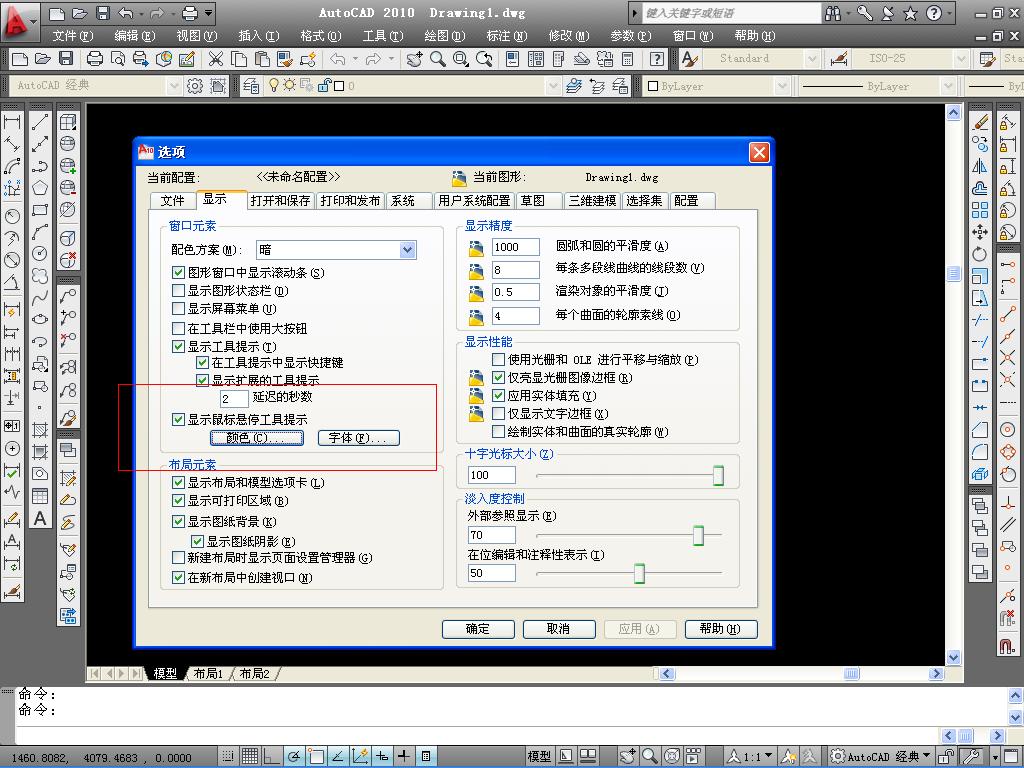Open the 字体 settings button
The image size is (1024, 768).
coord(358,438)
